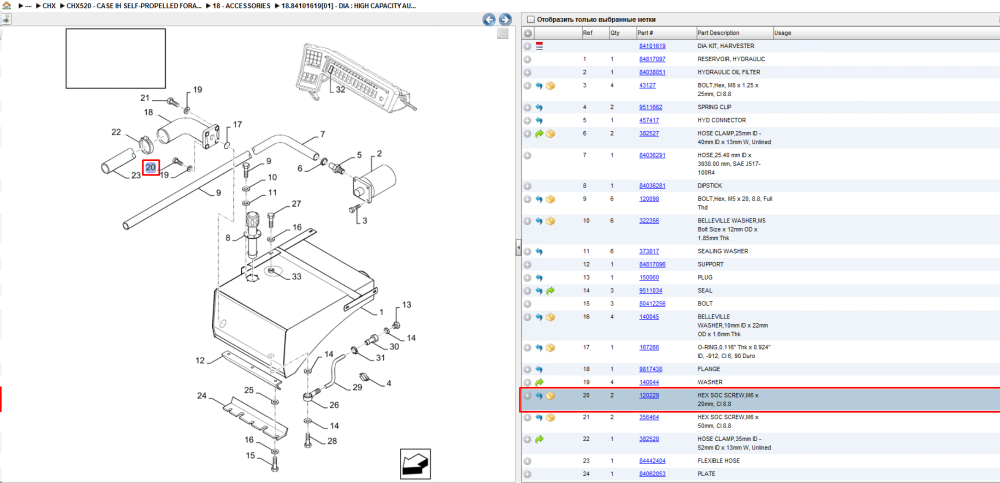Click the blue arrow icon for SEALING WASHER
Viewport: 1000px width, 483px height.
[539, 251]
